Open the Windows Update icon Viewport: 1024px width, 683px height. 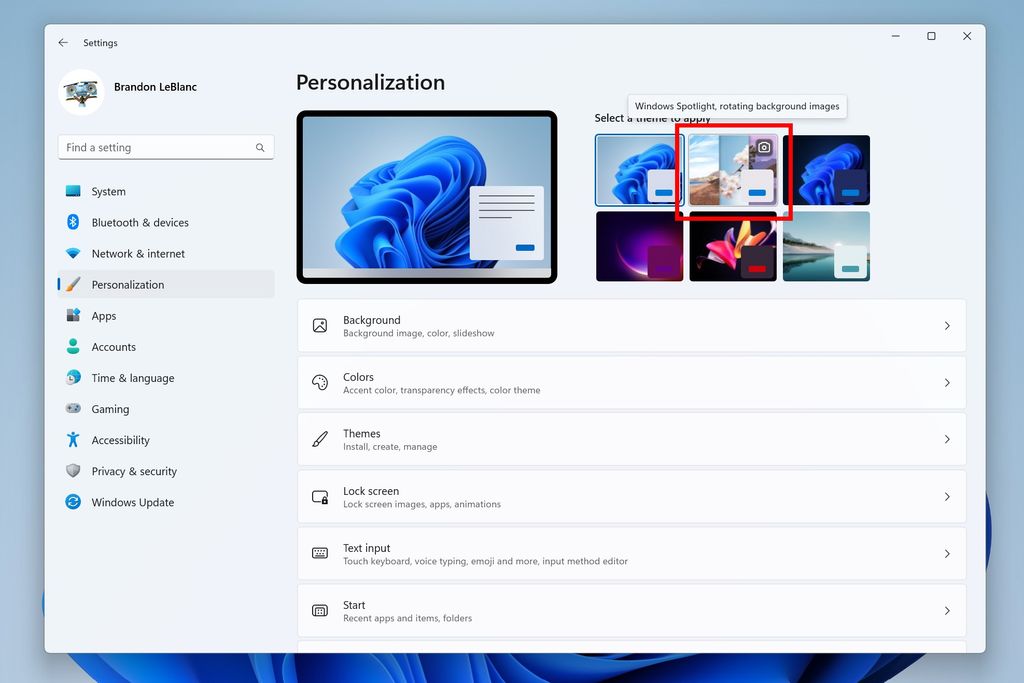[73, 502]
